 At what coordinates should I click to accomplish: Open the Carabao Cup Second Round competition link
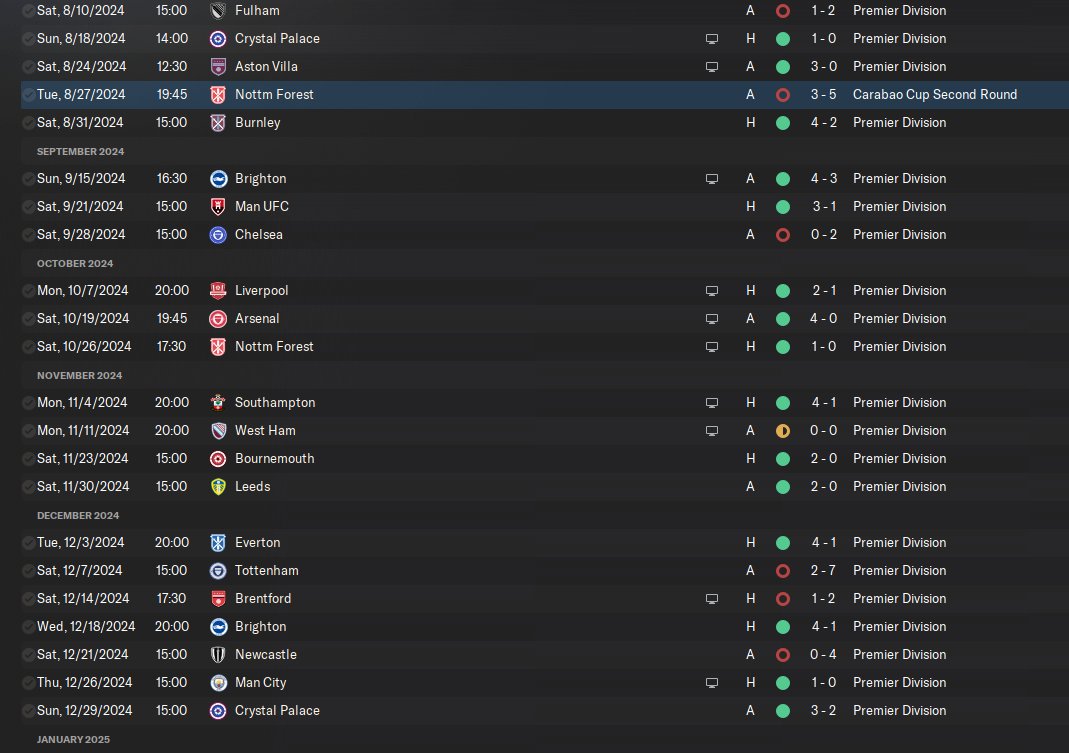click(935, 95)
